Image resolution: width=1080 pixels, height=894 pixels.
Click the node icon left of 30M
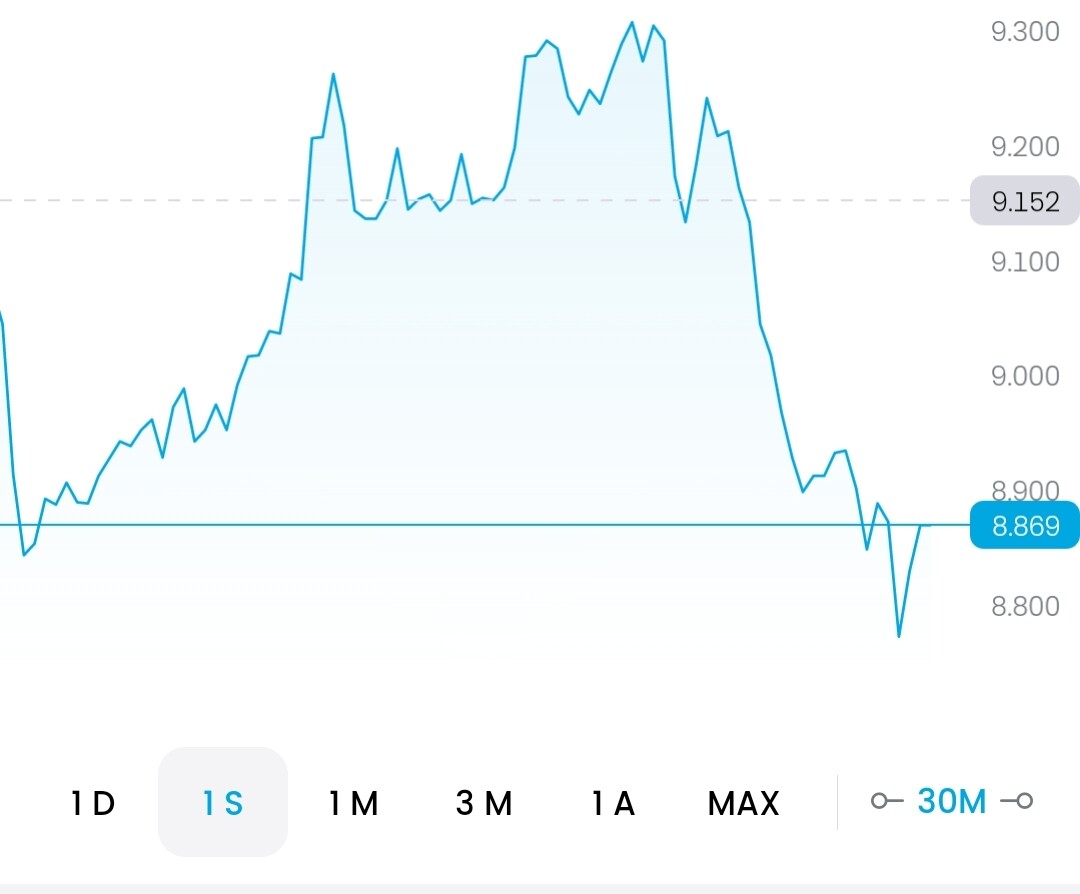(x=881, y=801)
